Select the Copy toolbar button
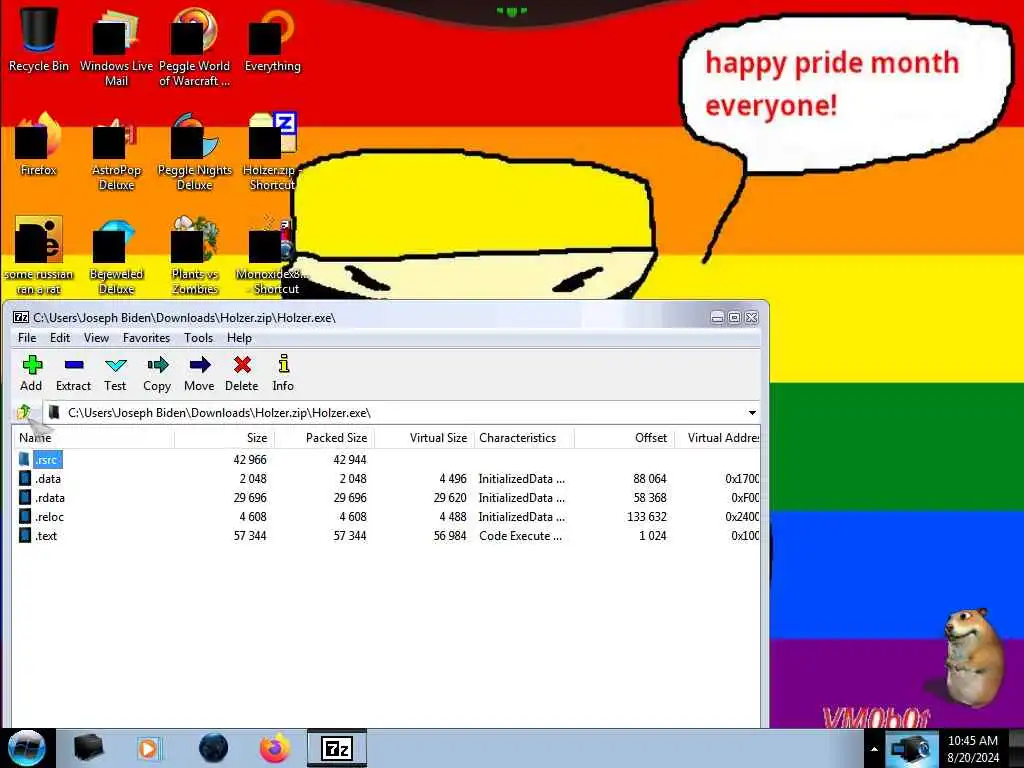Screen dimensions: 1024x768 coord(157,373)
